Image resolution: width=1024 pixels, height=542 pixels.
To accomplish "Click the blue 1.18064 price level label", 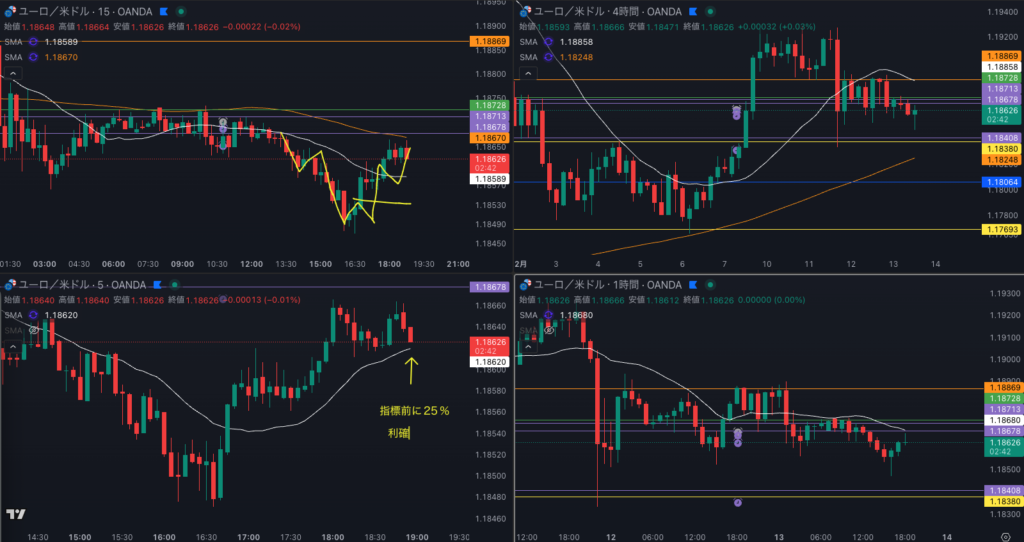I will click(x=1002, y=182).
